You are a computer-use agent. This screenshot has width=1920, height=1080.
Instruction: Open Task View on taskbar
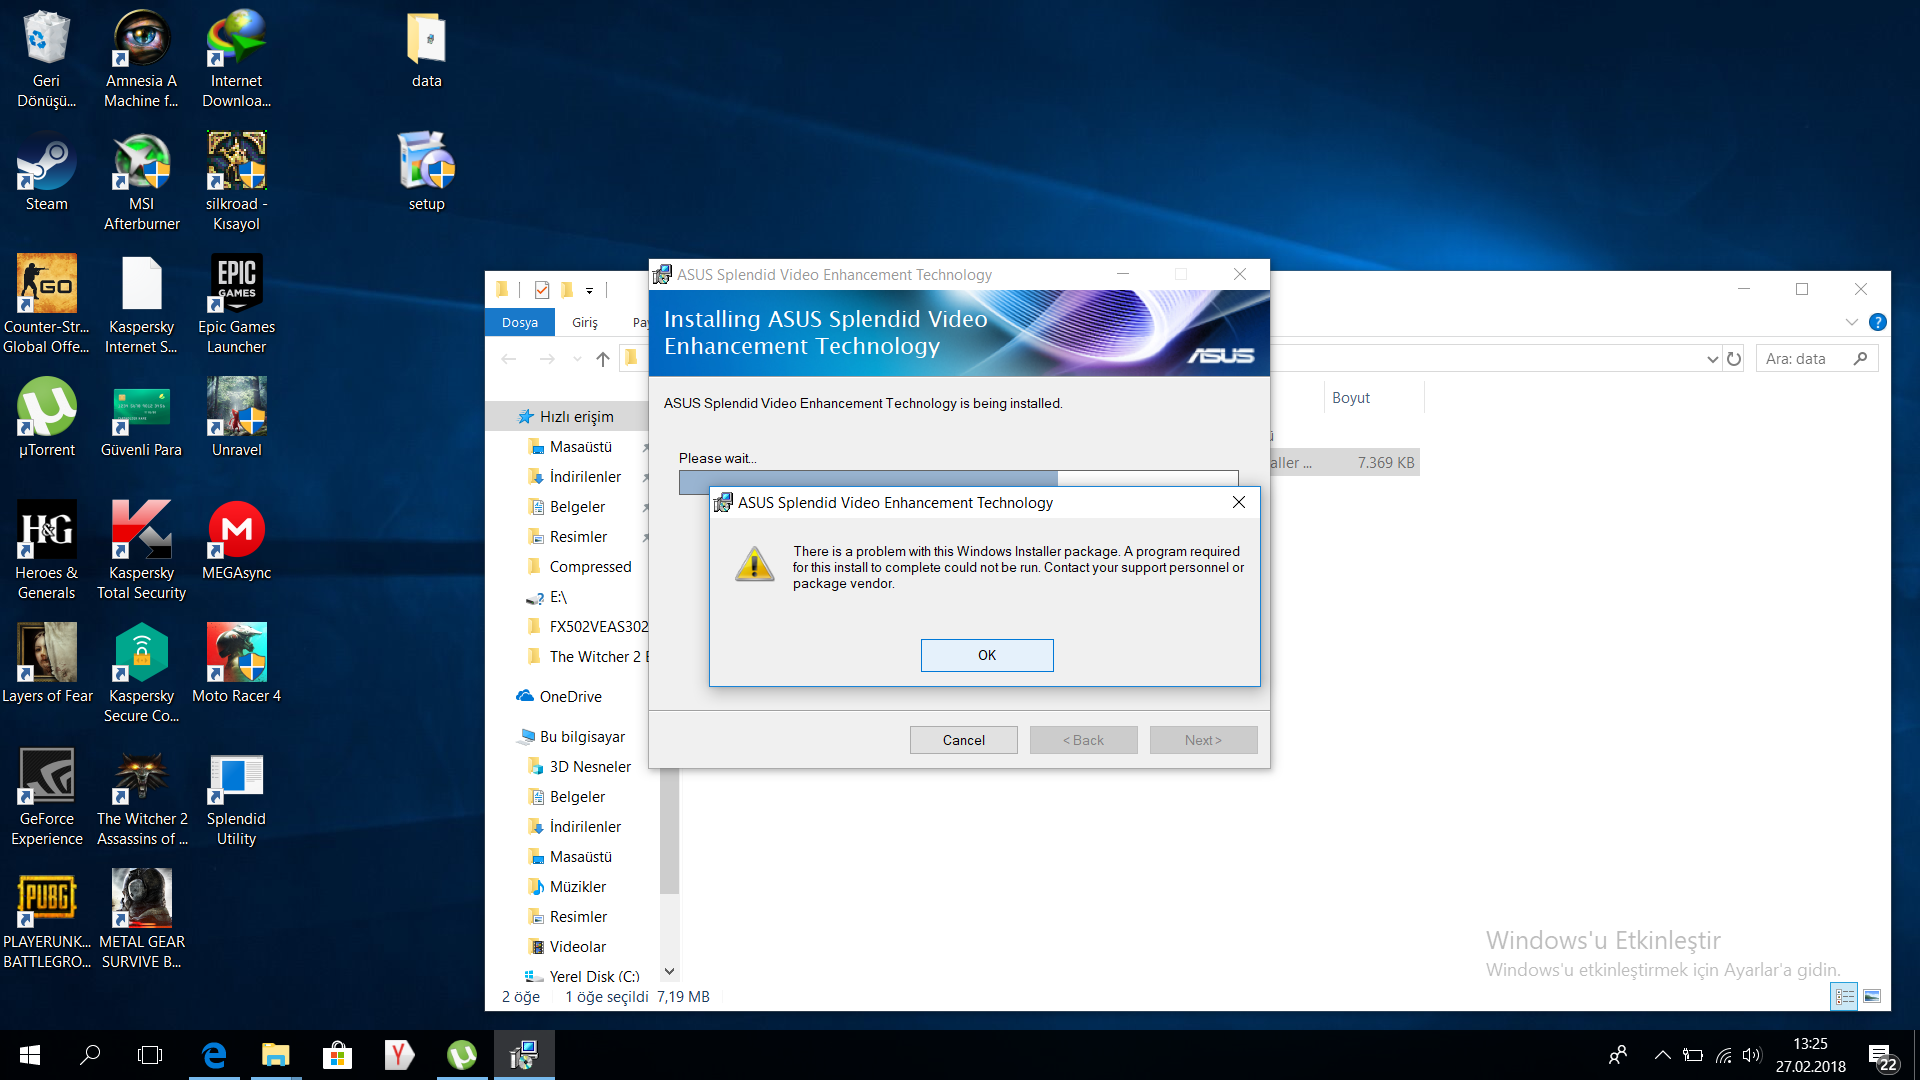coord(150,1055)
